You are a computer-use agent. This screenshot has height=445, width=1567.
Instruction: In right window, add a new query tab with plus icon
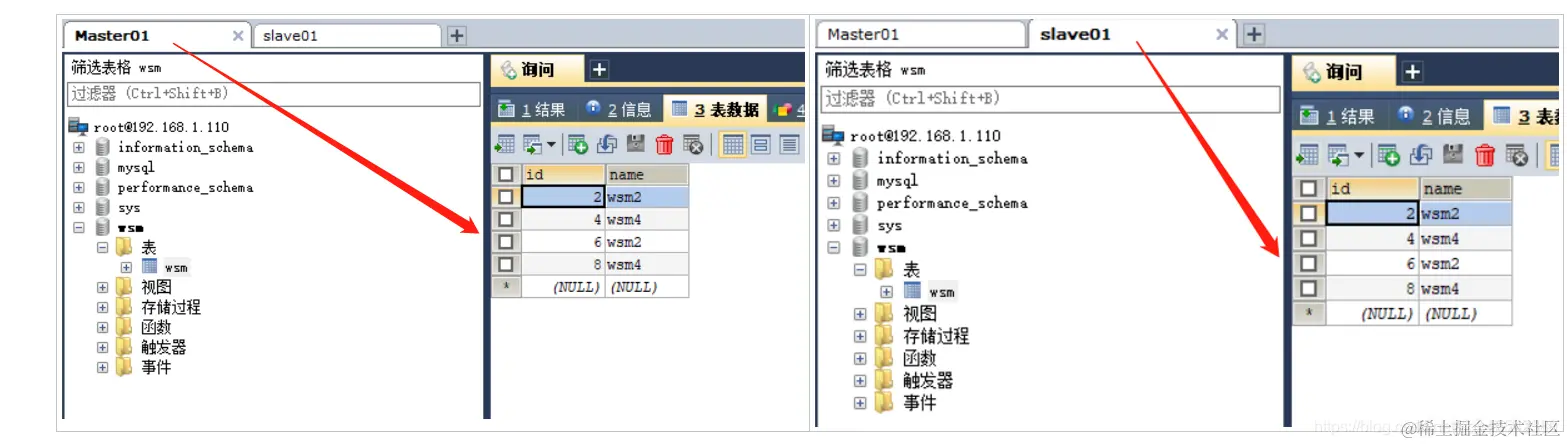pos(1411,71)
